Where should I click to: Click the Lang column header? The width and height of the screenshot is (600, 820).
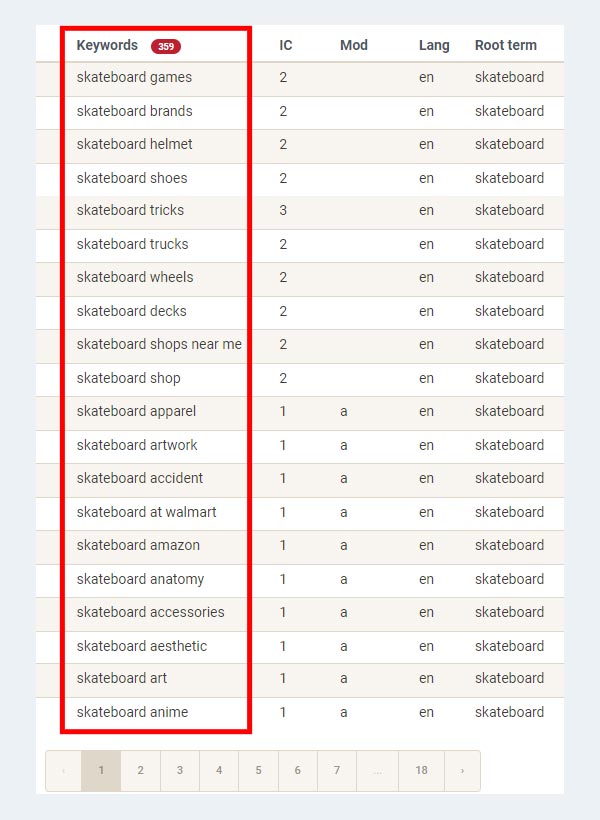pos(434,46)
